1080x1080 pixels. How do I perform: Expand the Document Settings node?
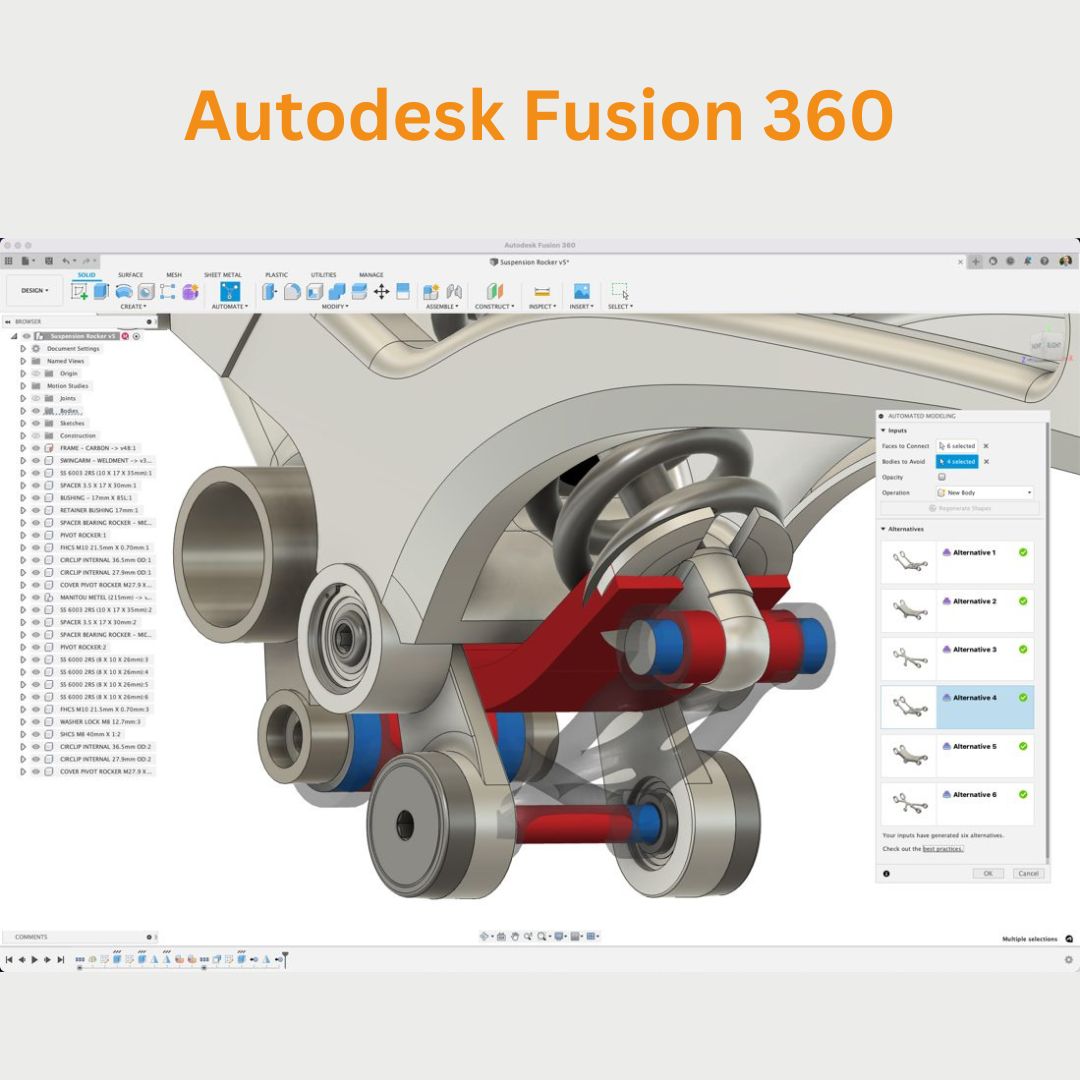(23, 349)
